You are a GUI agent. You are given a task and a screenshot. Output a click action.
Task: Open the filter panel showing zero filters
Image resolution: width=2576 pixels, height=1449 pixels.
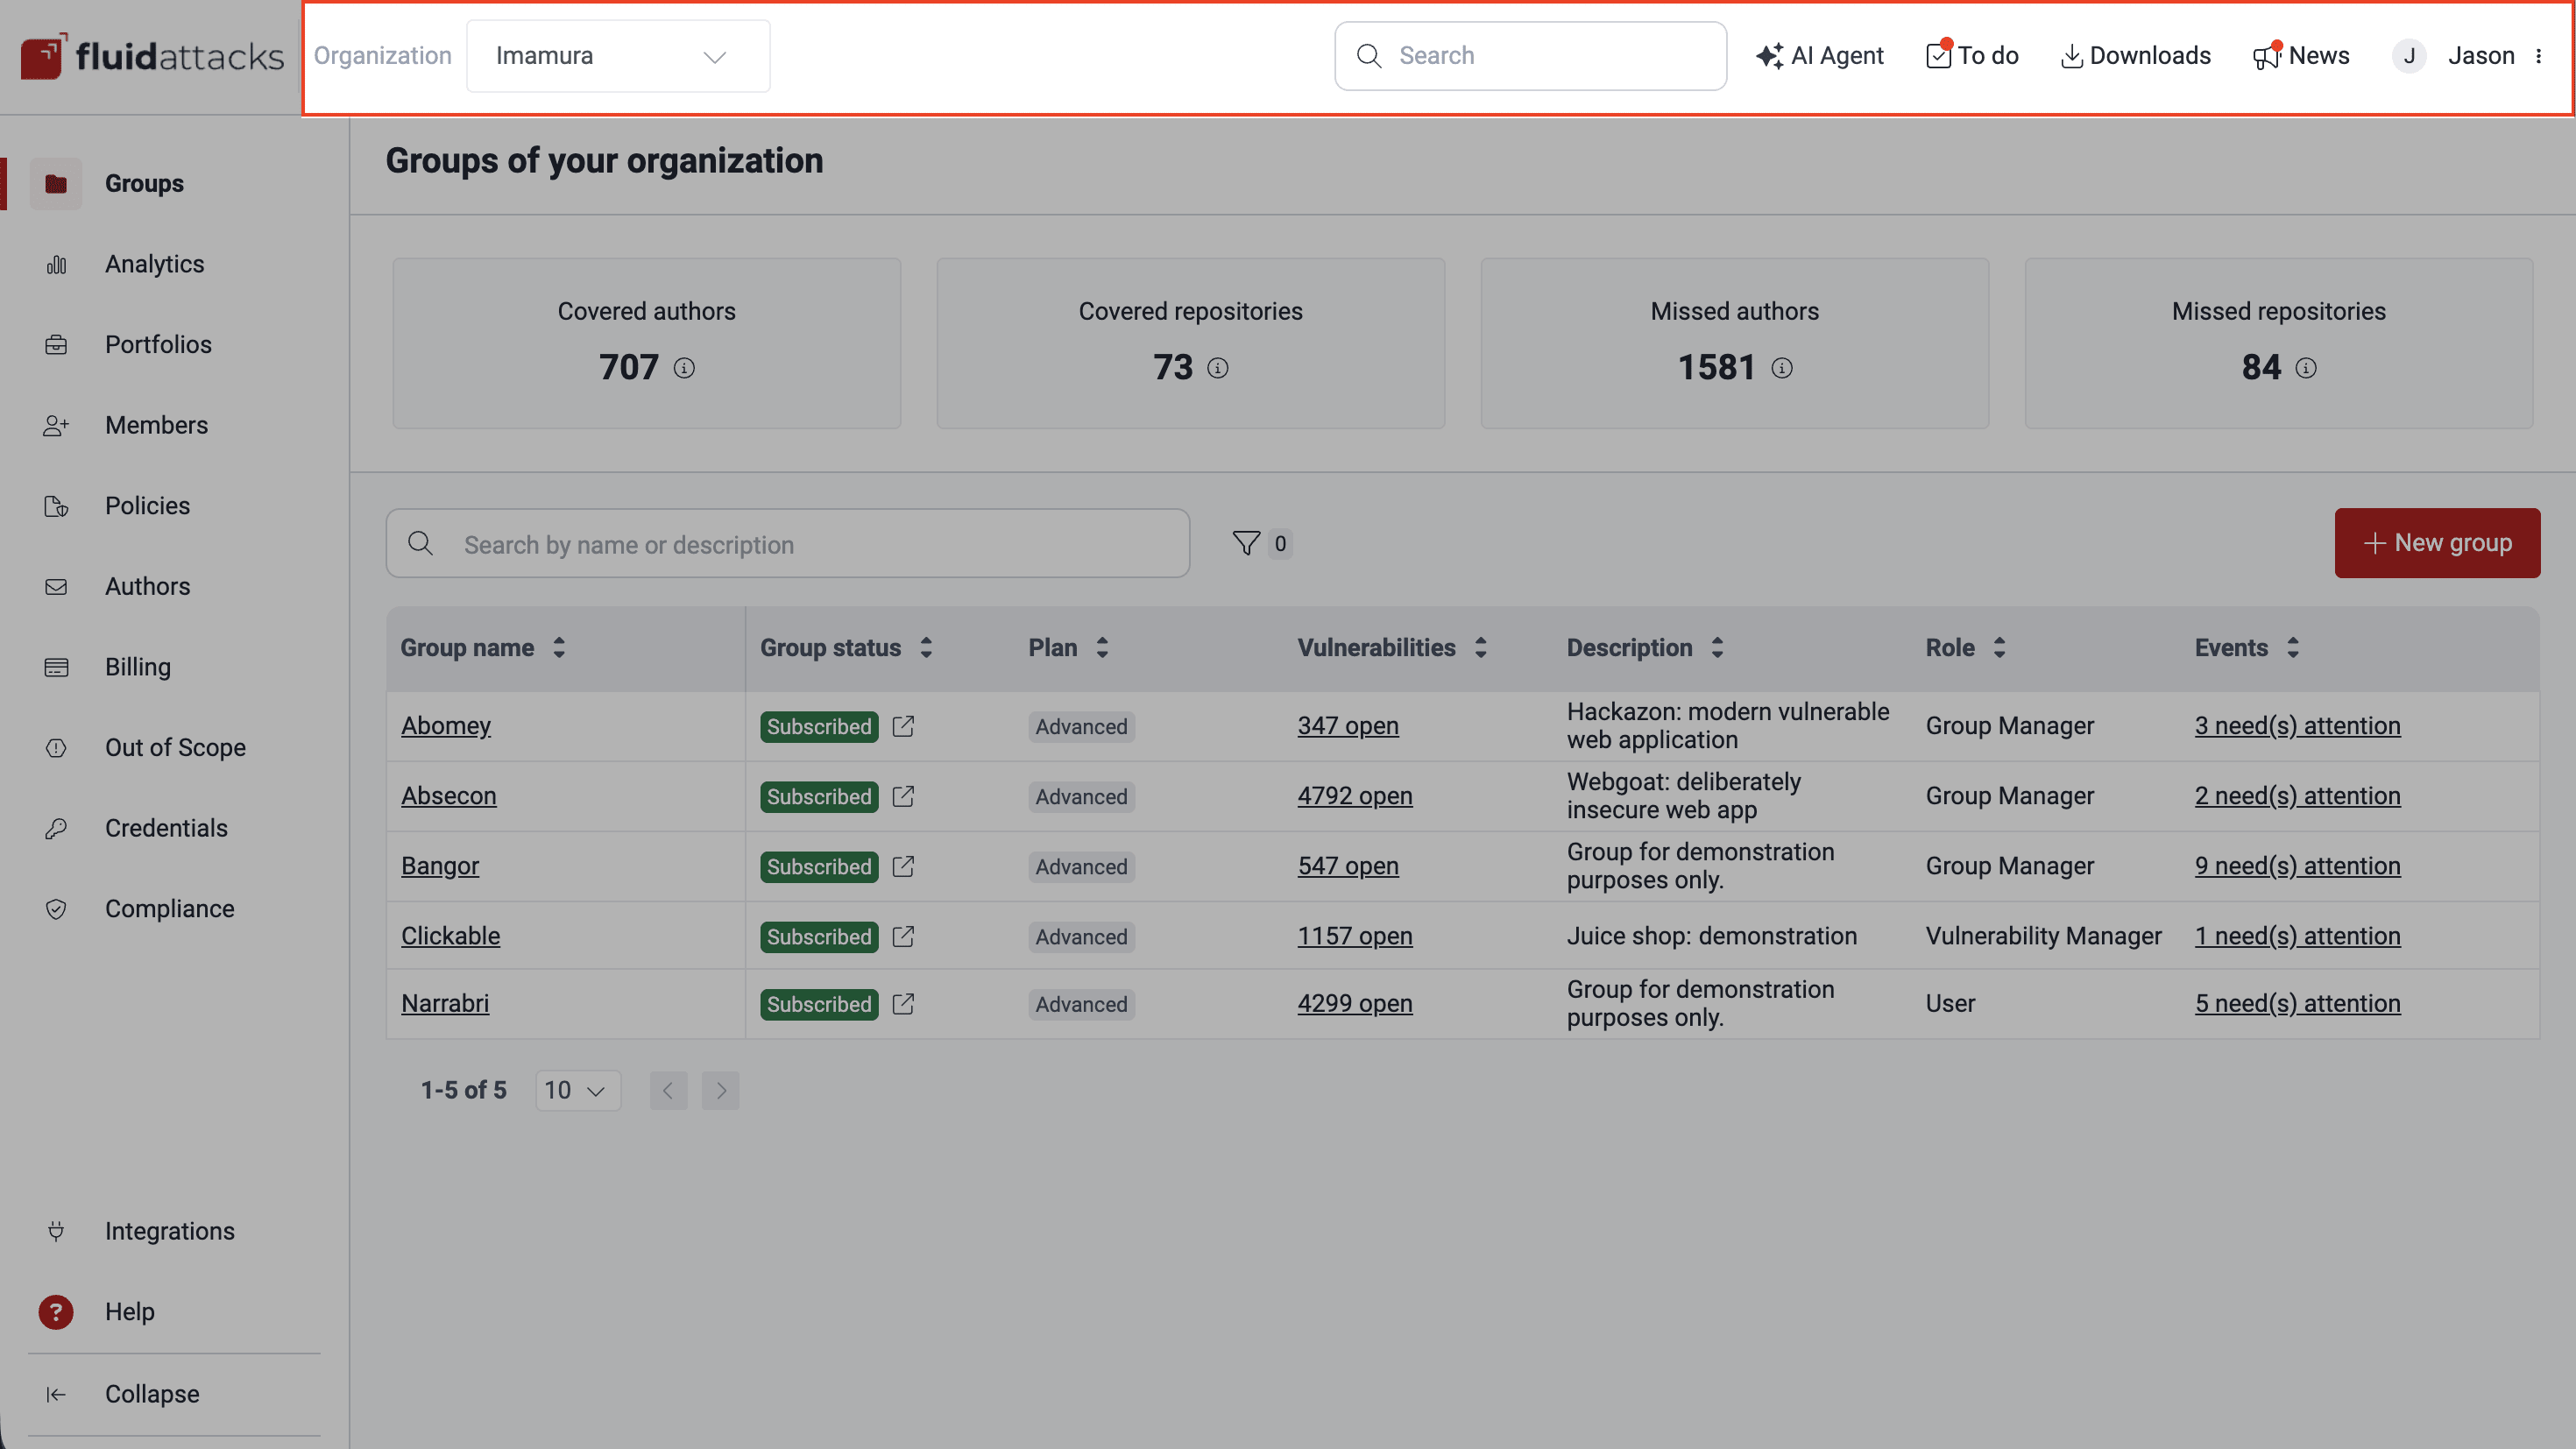coord(1261,543)
